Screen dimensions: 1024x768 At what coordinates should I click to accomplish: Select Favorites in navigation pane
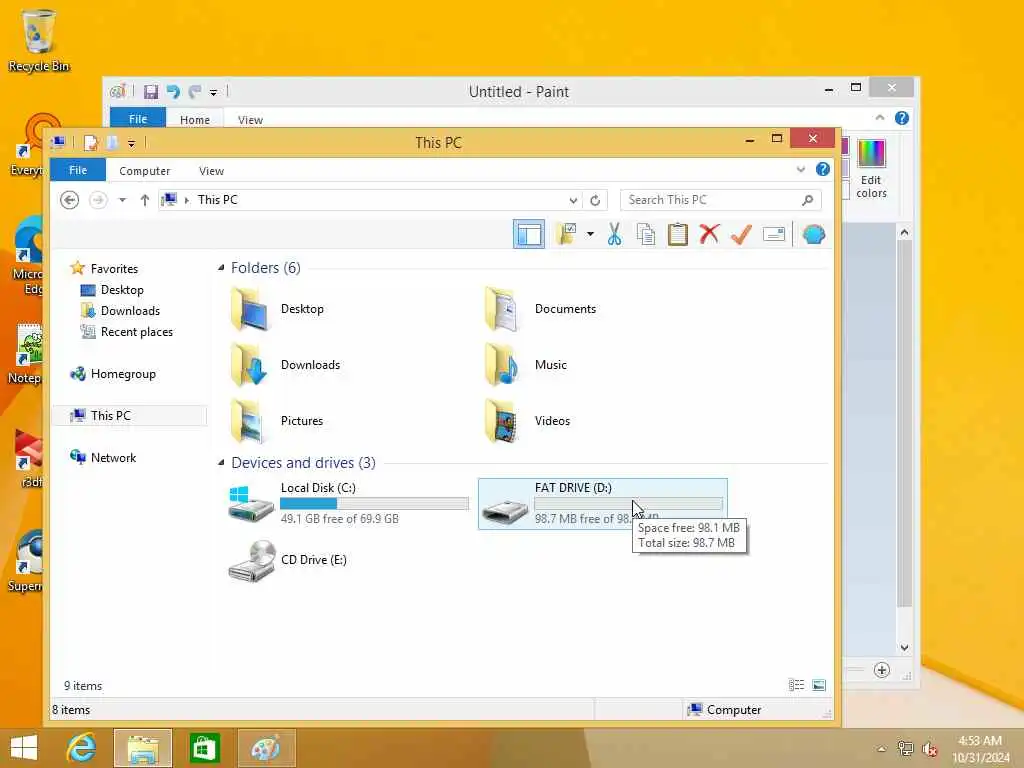coord(114,268)
